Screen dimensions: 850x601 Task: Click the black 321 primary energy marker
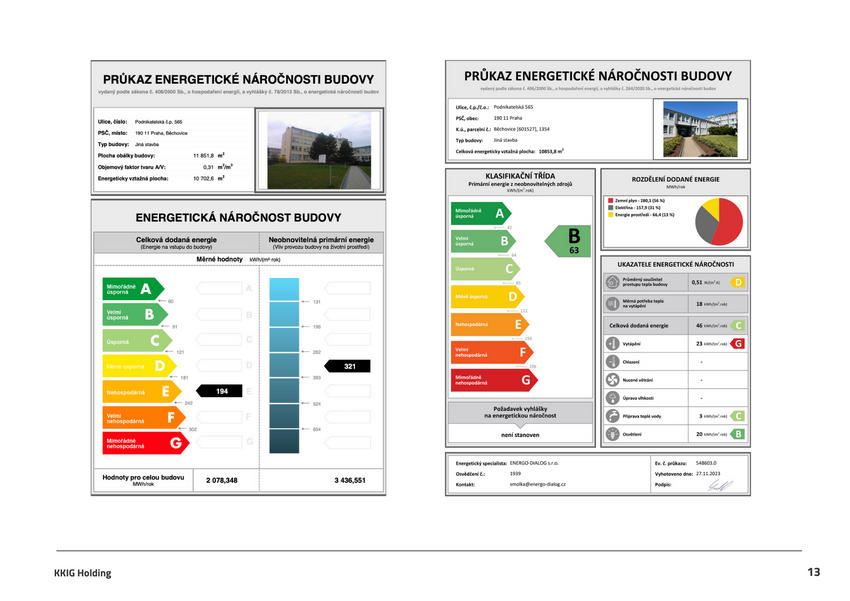click(349, 367)
